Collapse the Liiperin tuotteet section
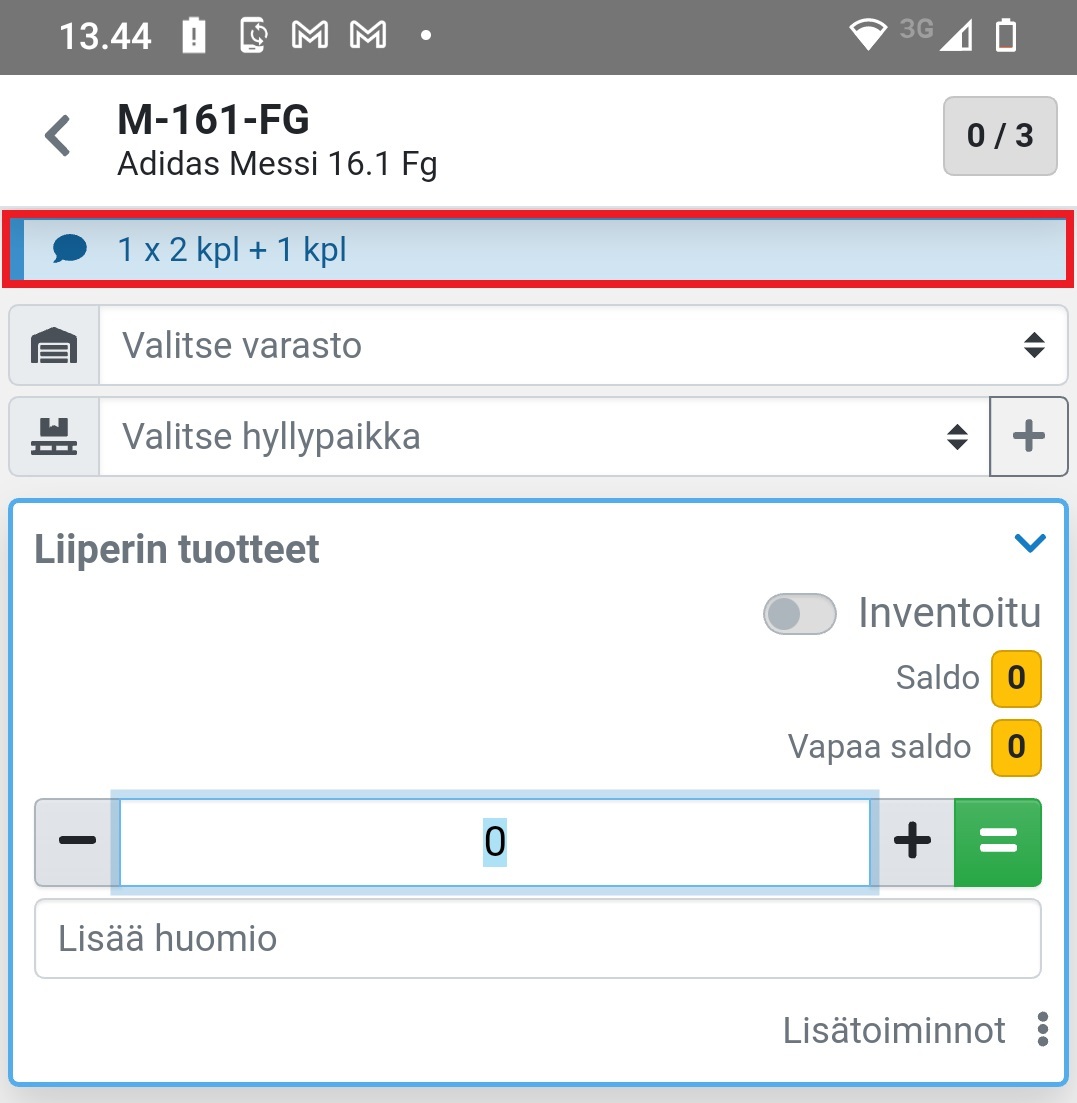Image resolution: width=1077 pixels, height=1103 pixels. 1029,543
